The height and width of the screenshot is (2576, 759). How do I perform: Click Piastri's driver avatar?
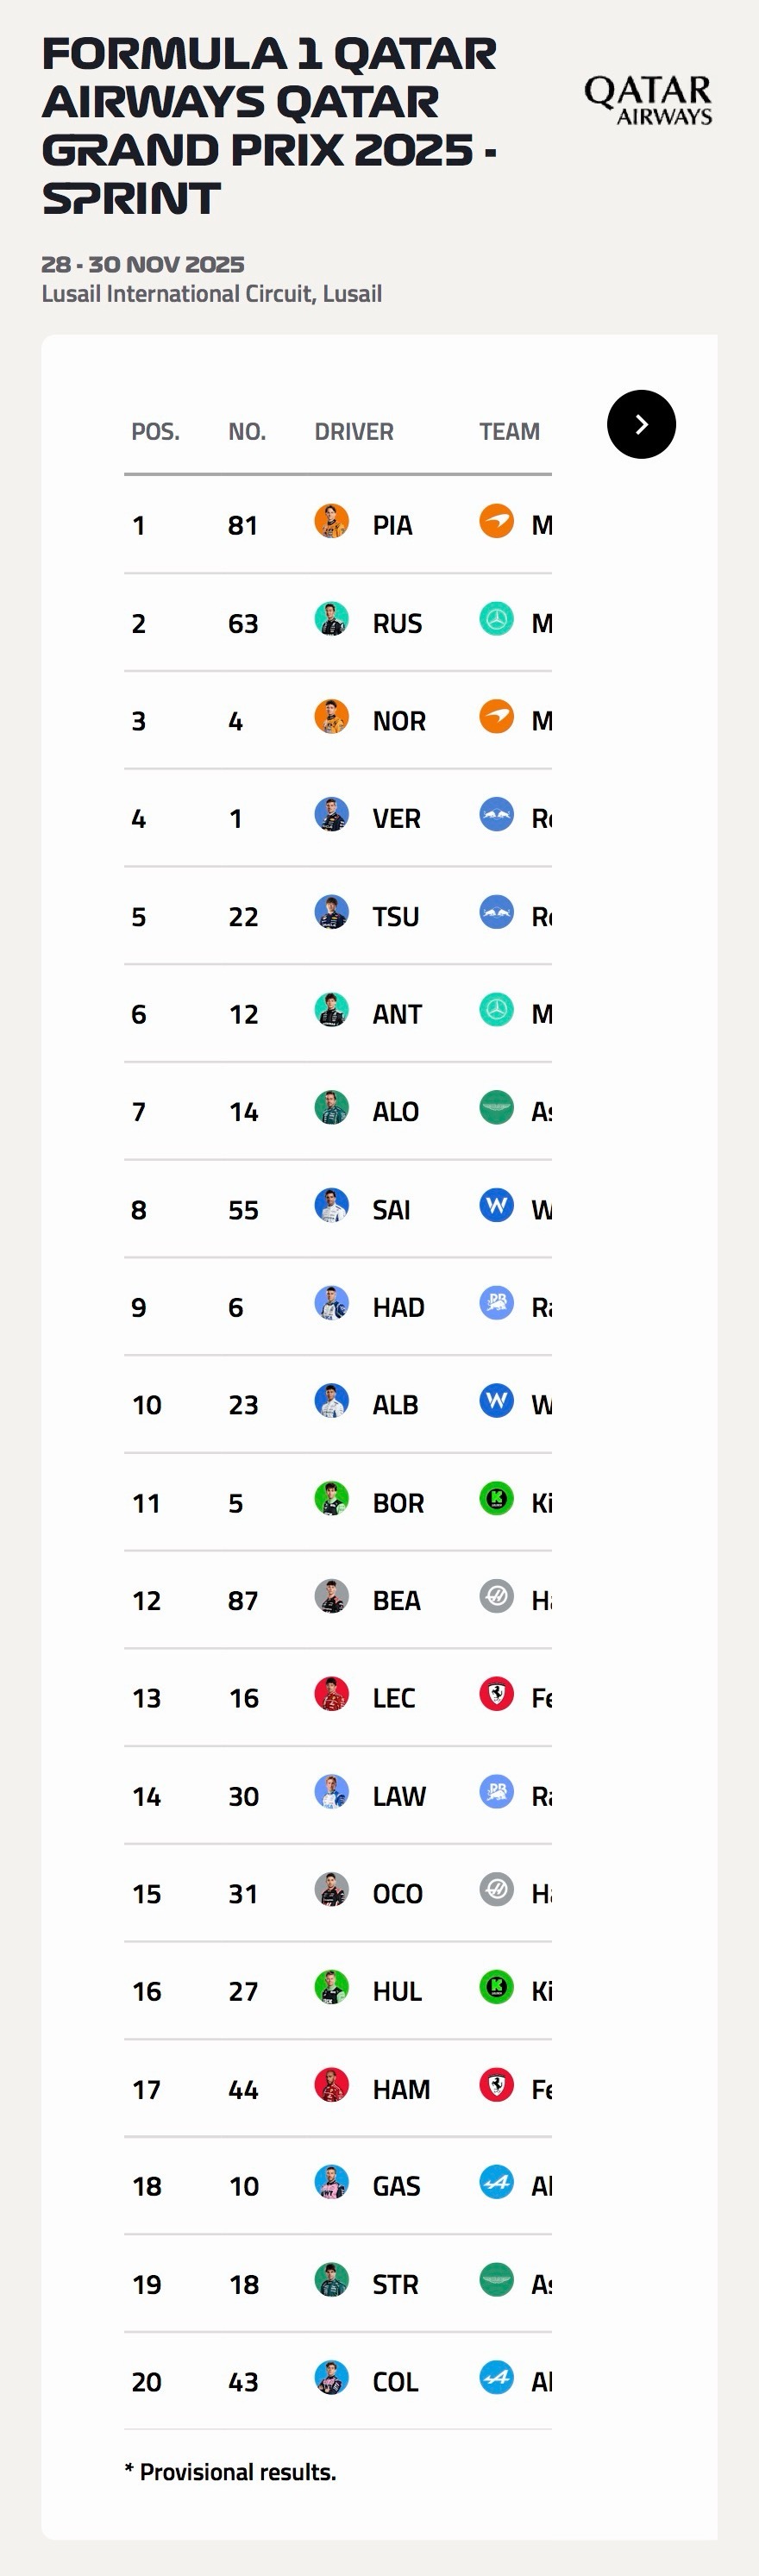coord(331,522)
